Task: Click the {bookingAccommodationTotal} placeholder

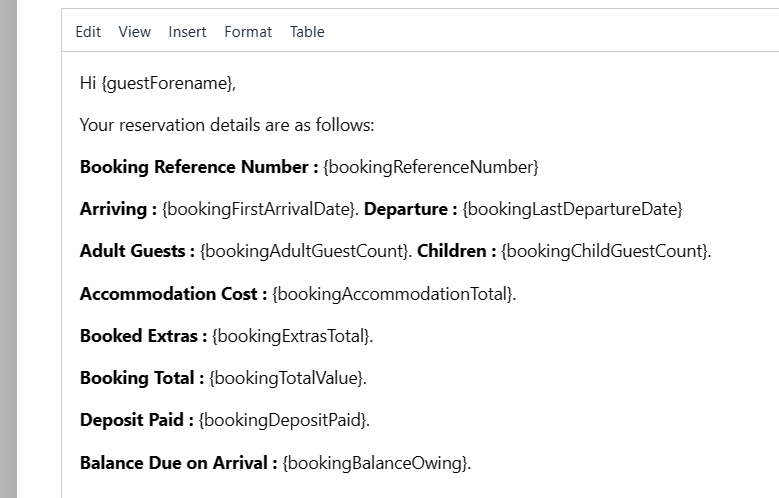Action: tap(394, 294)
